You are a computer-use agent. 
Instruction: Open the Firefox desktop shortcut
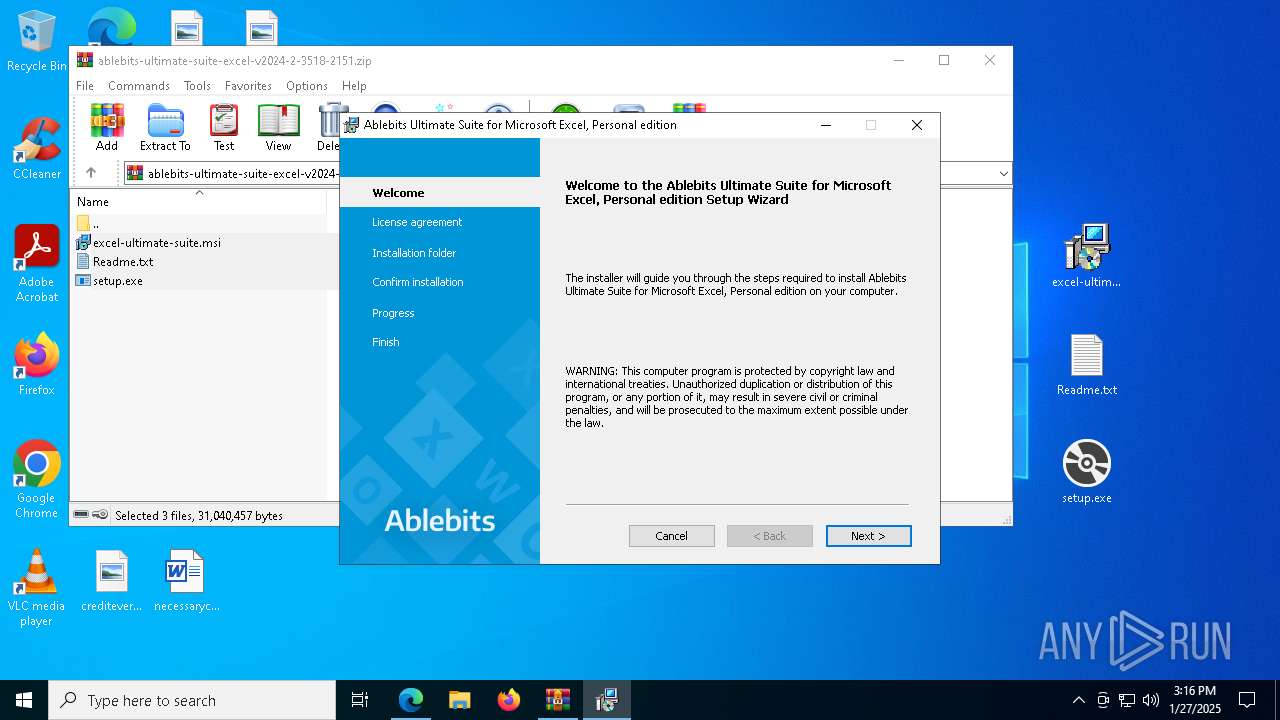37,365
